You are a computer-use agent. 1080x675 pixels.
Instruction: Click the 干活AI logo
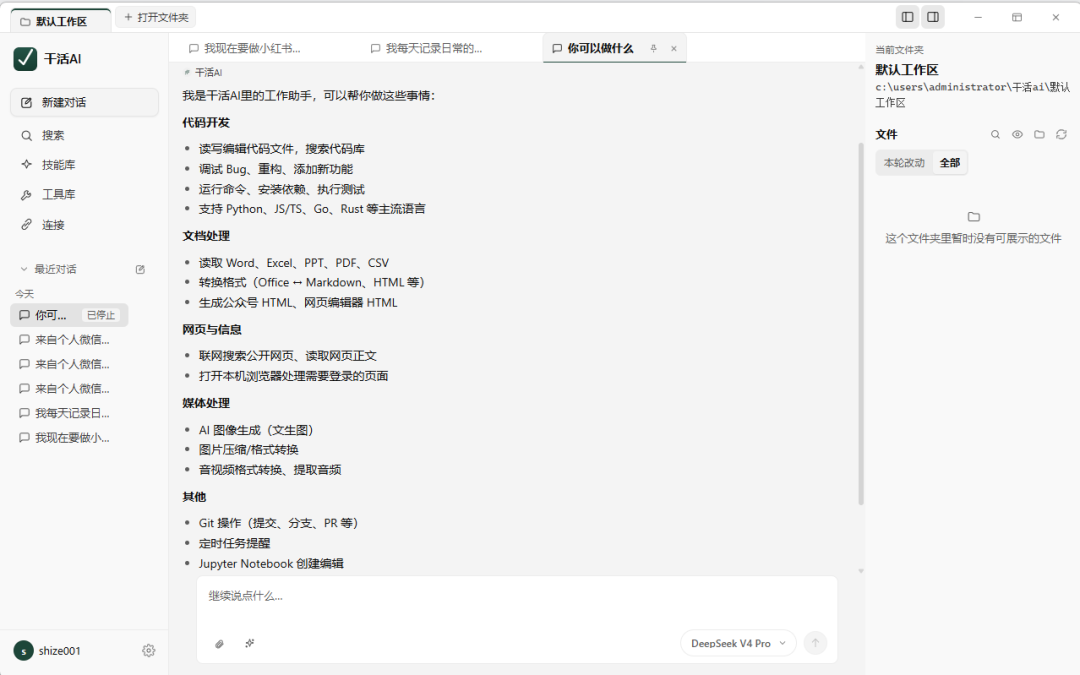pos(25,59)
